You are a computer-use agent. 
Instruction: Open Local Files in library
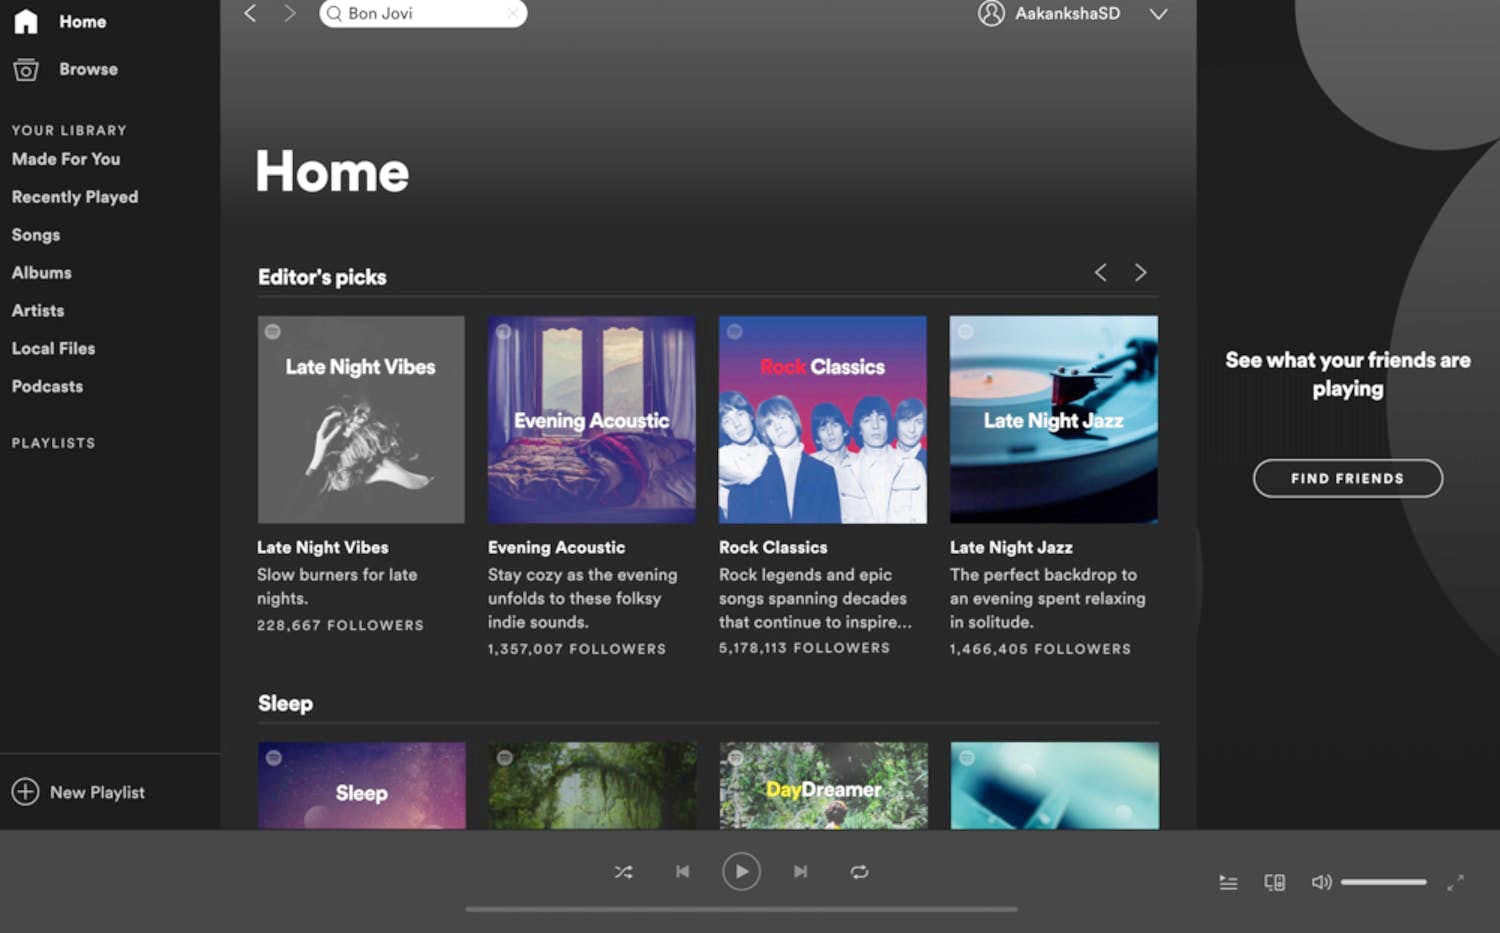pos(53,349)
